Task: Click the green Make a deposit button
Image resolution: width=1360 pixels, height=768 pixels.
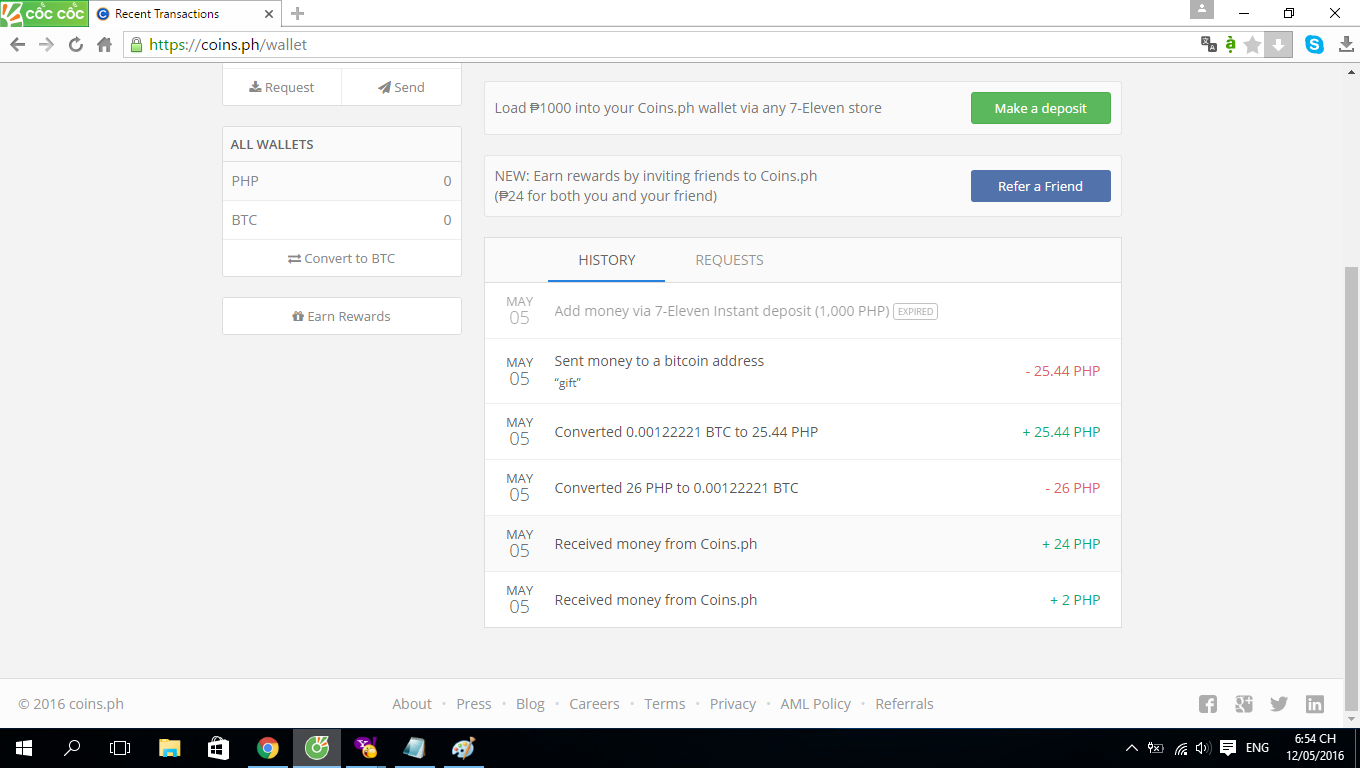Action: pos(1041,108)
